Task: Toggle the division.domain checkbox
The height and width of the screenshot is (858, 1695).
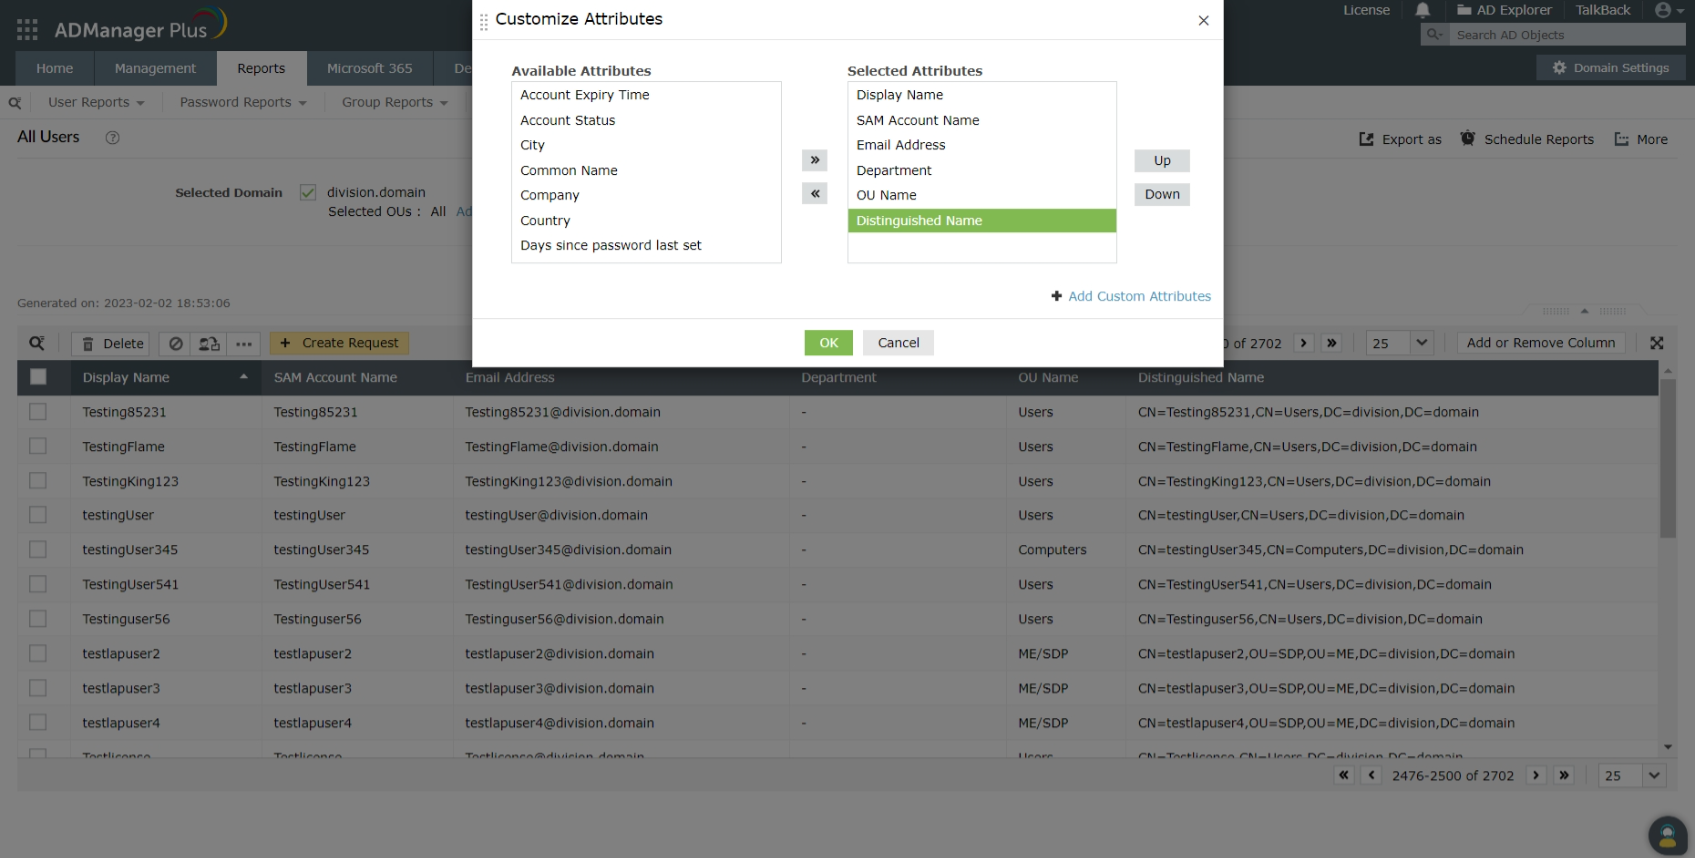Action: click(308, 192)
